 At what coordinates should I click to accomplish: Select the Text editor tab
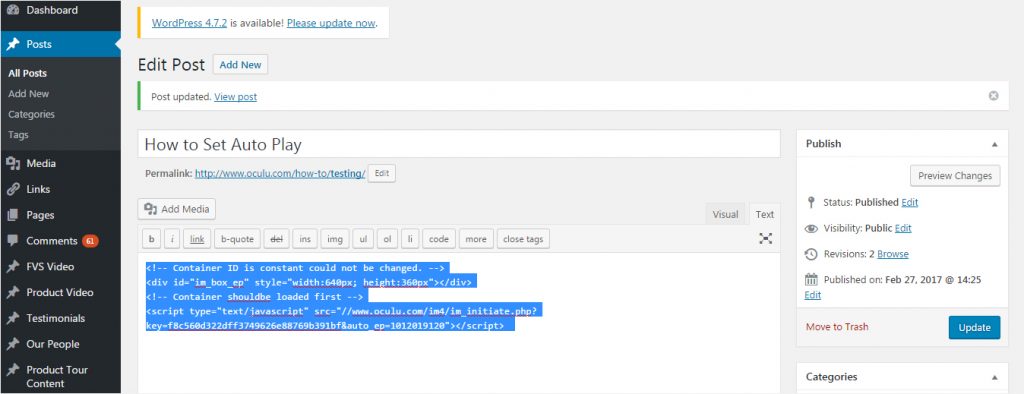coord(765,214)
